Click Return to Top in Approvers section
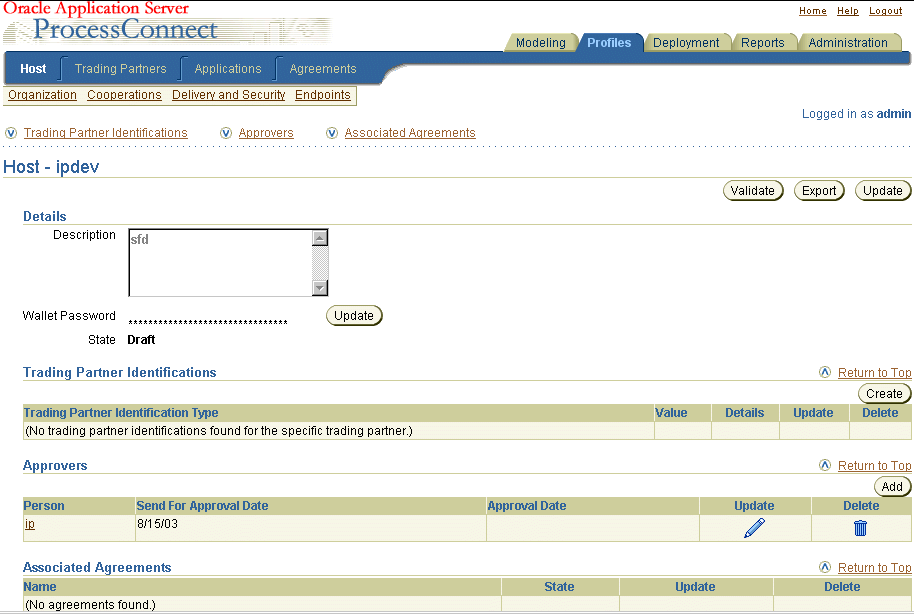The width and height of the screenshot is (914, 614). 874,465
